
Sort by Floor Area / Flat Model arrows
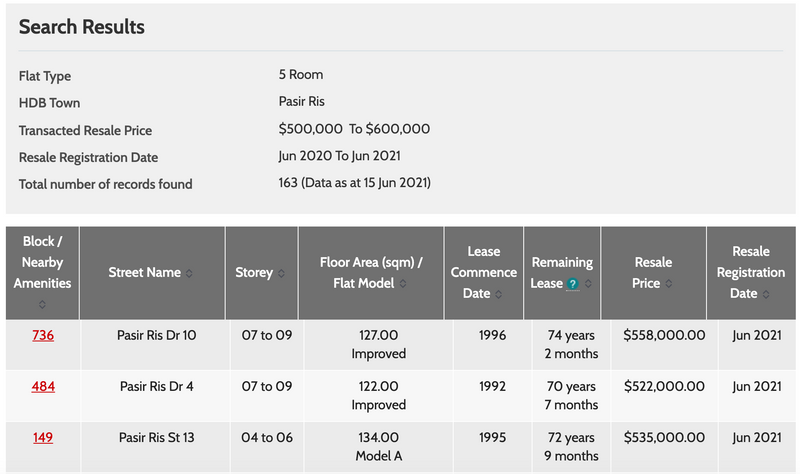coord(403,284)
